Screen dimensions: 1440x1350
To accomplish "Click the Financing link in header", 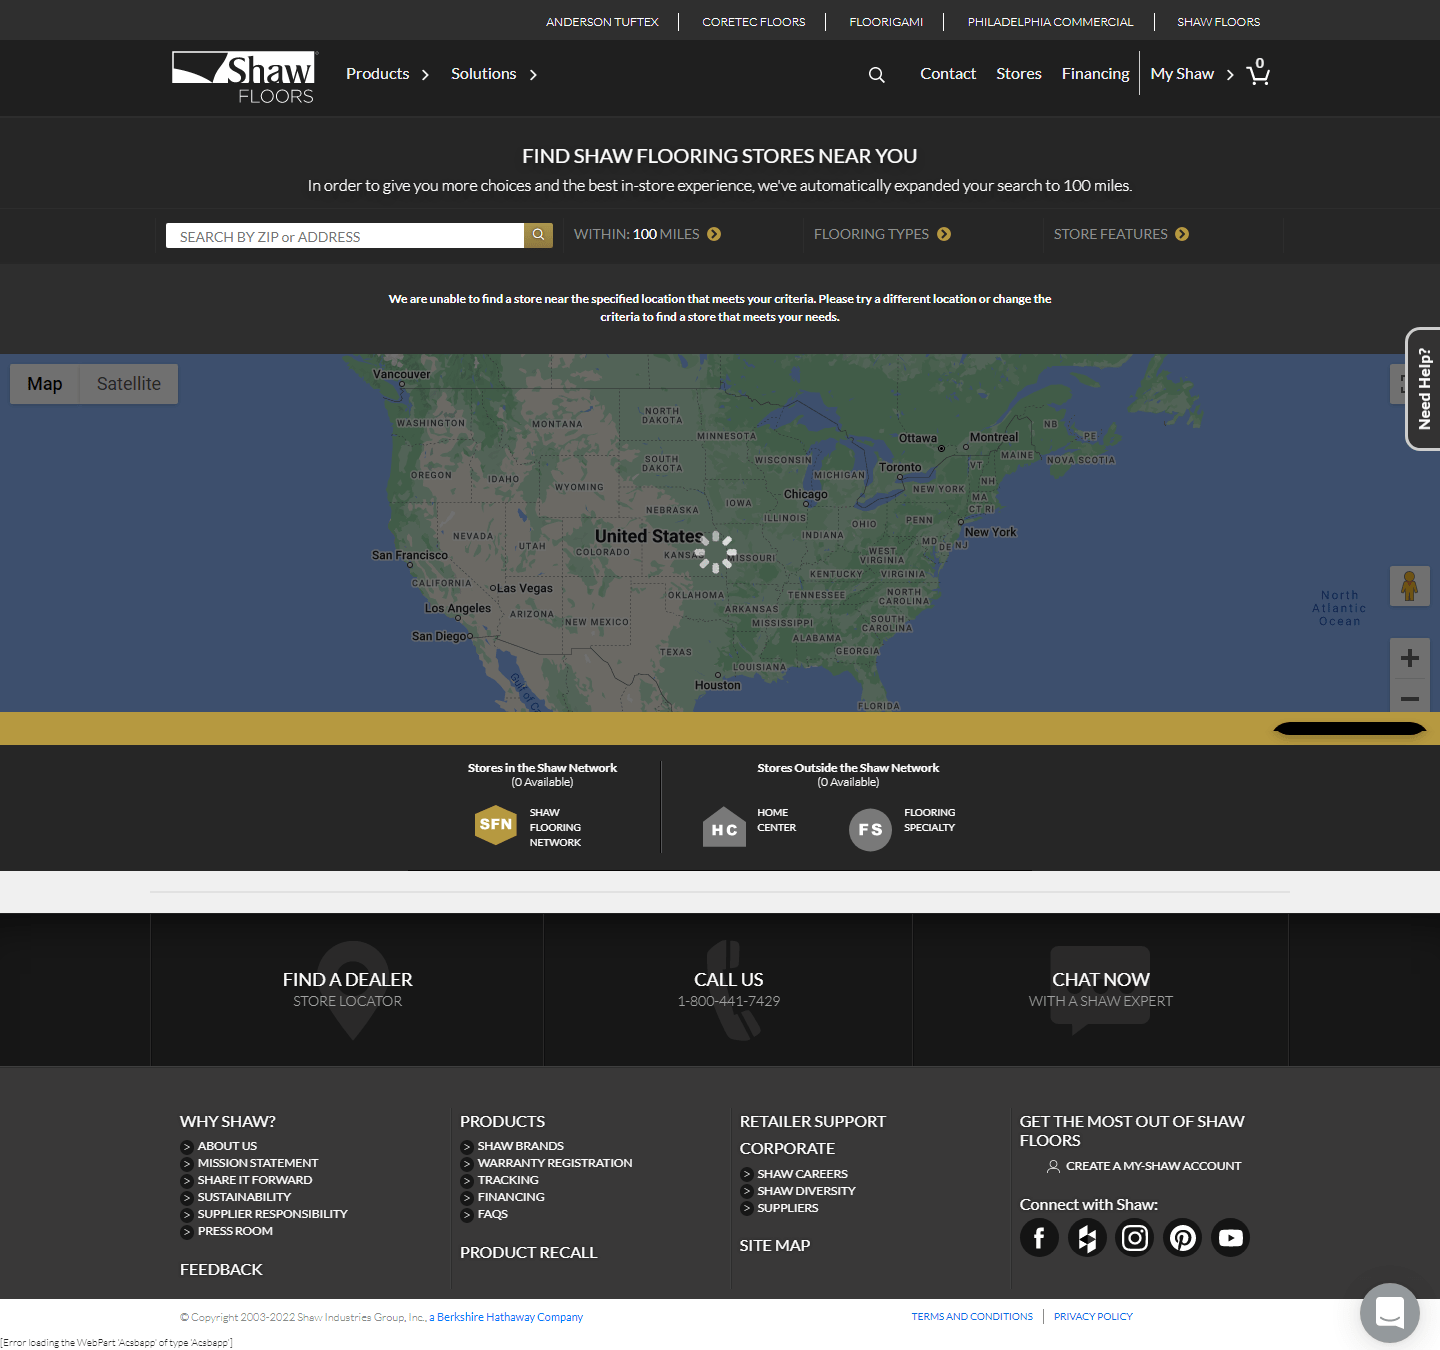I will 1095,74.
